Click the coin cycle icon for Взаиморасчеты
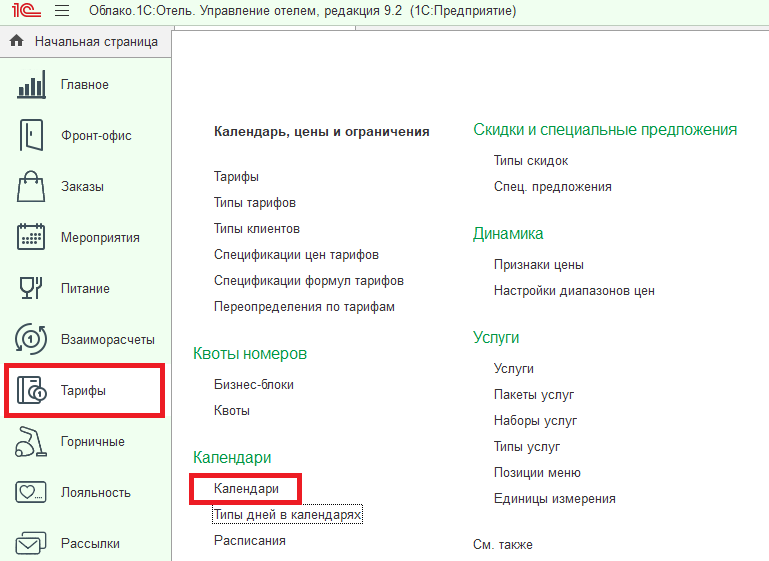The image size is (769, 561). click(31, 339)
